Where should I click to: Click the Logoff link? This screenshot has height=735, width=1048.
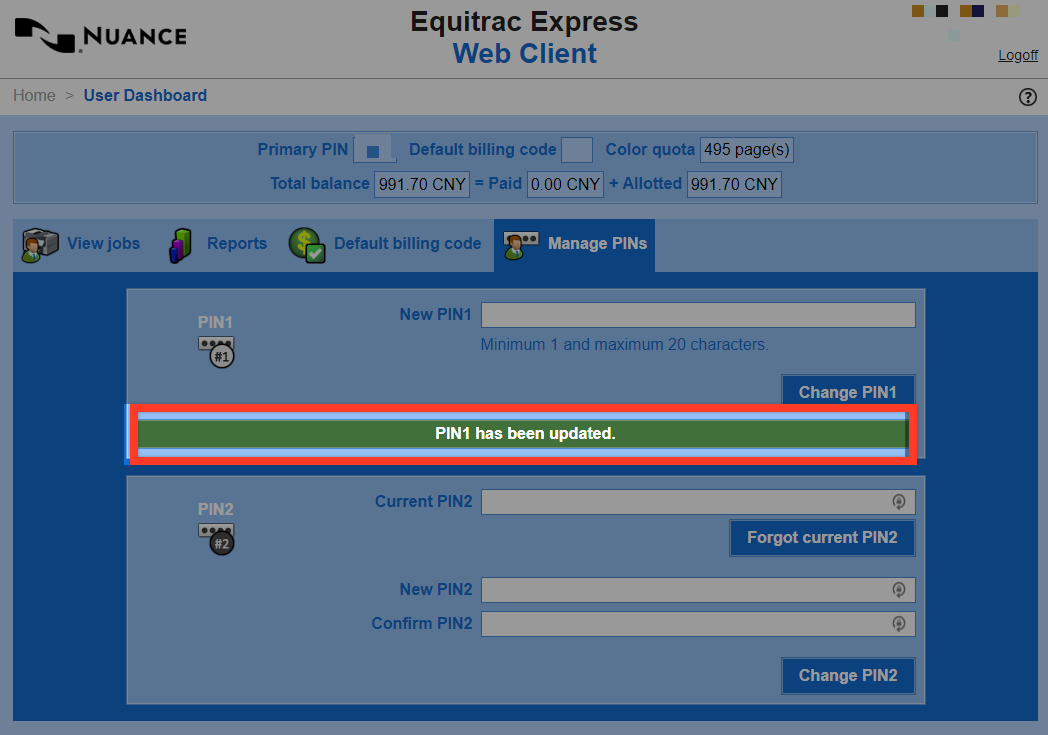1018,55
